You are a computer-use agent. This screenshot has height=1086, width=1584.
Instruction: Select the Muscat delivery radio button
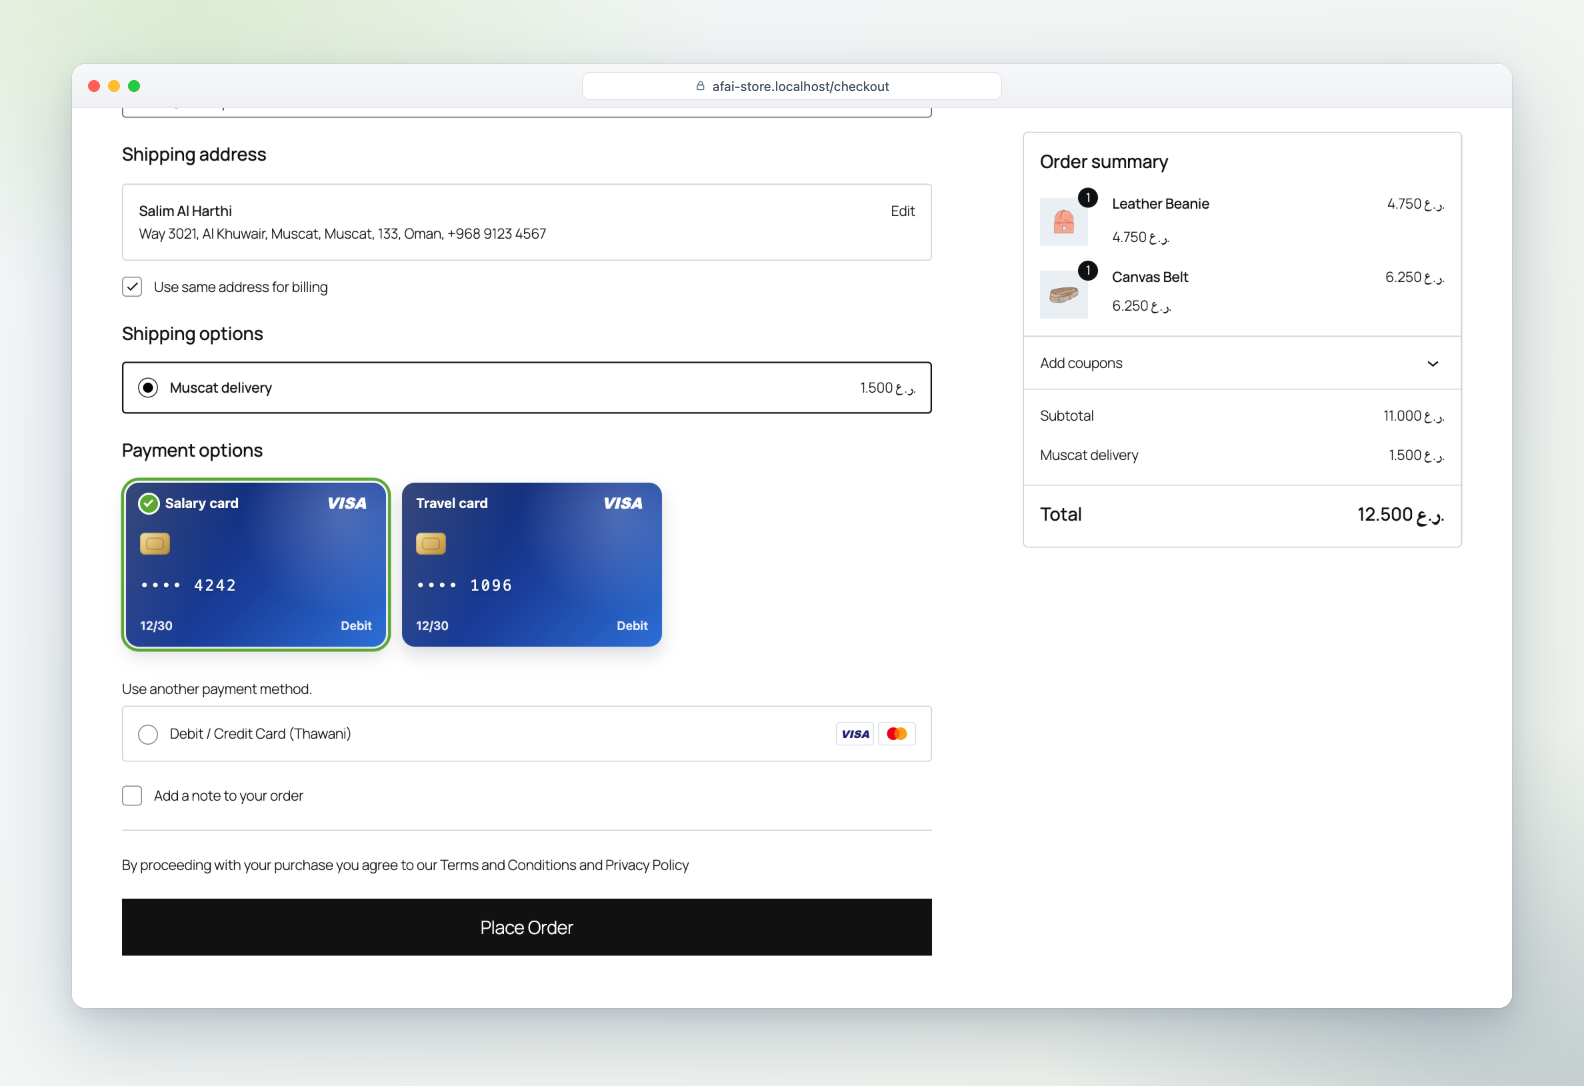[x=148, y=388]
